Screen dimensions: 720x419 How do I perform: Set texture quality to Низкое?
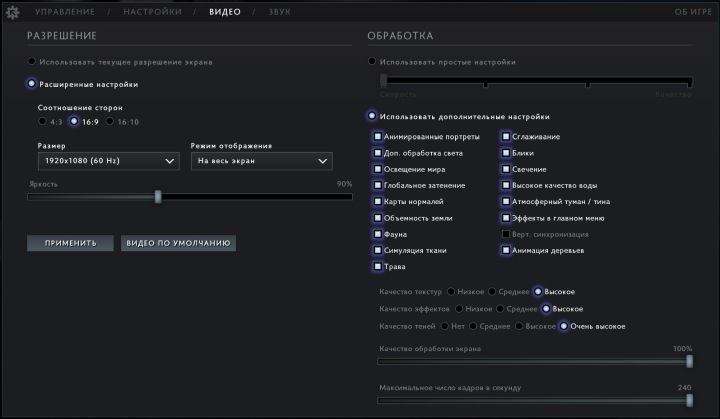point(451,292)
